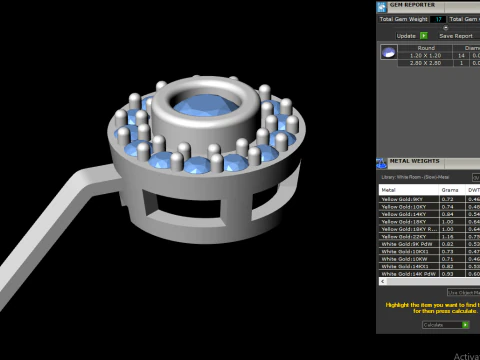
Task: Click the Use Object Material button
Action: click(x=463, y=293)
